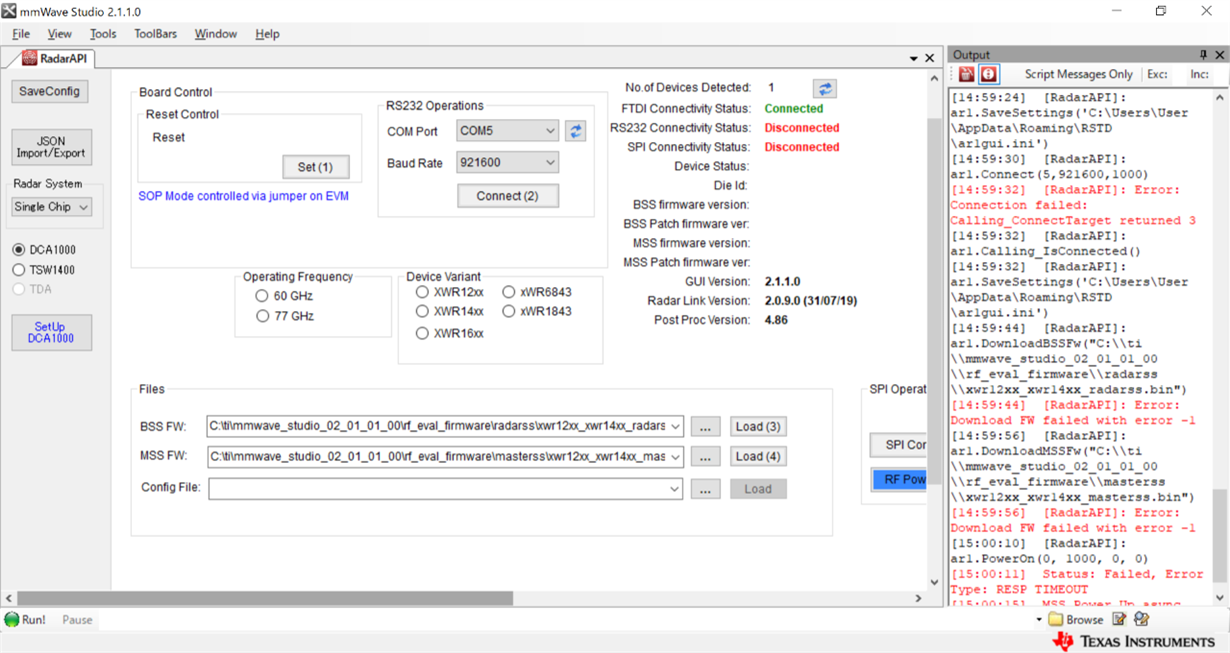This screenshot has height=653, width=1230.
Task: Click Script Messages Only in Output toolbar
Action: 1079,74
